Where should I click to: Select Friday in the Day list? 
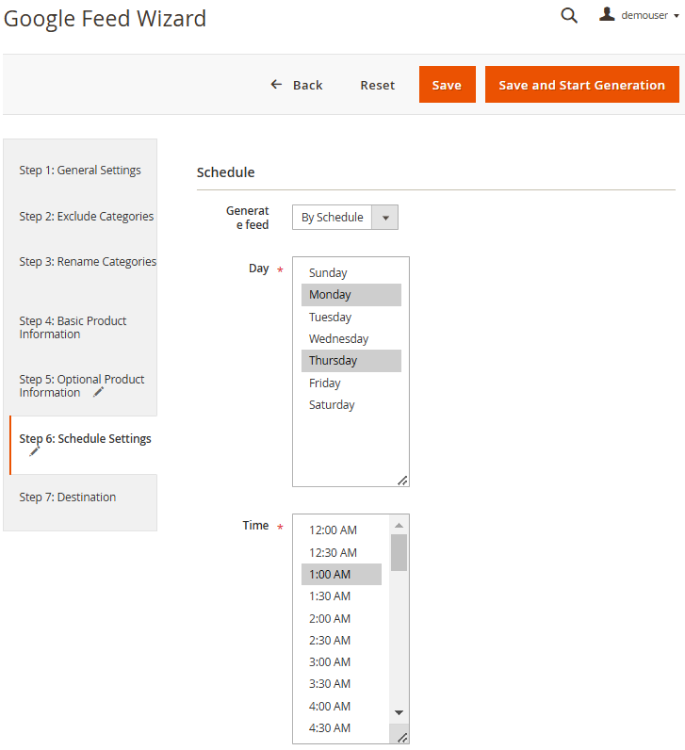point(351,383)
